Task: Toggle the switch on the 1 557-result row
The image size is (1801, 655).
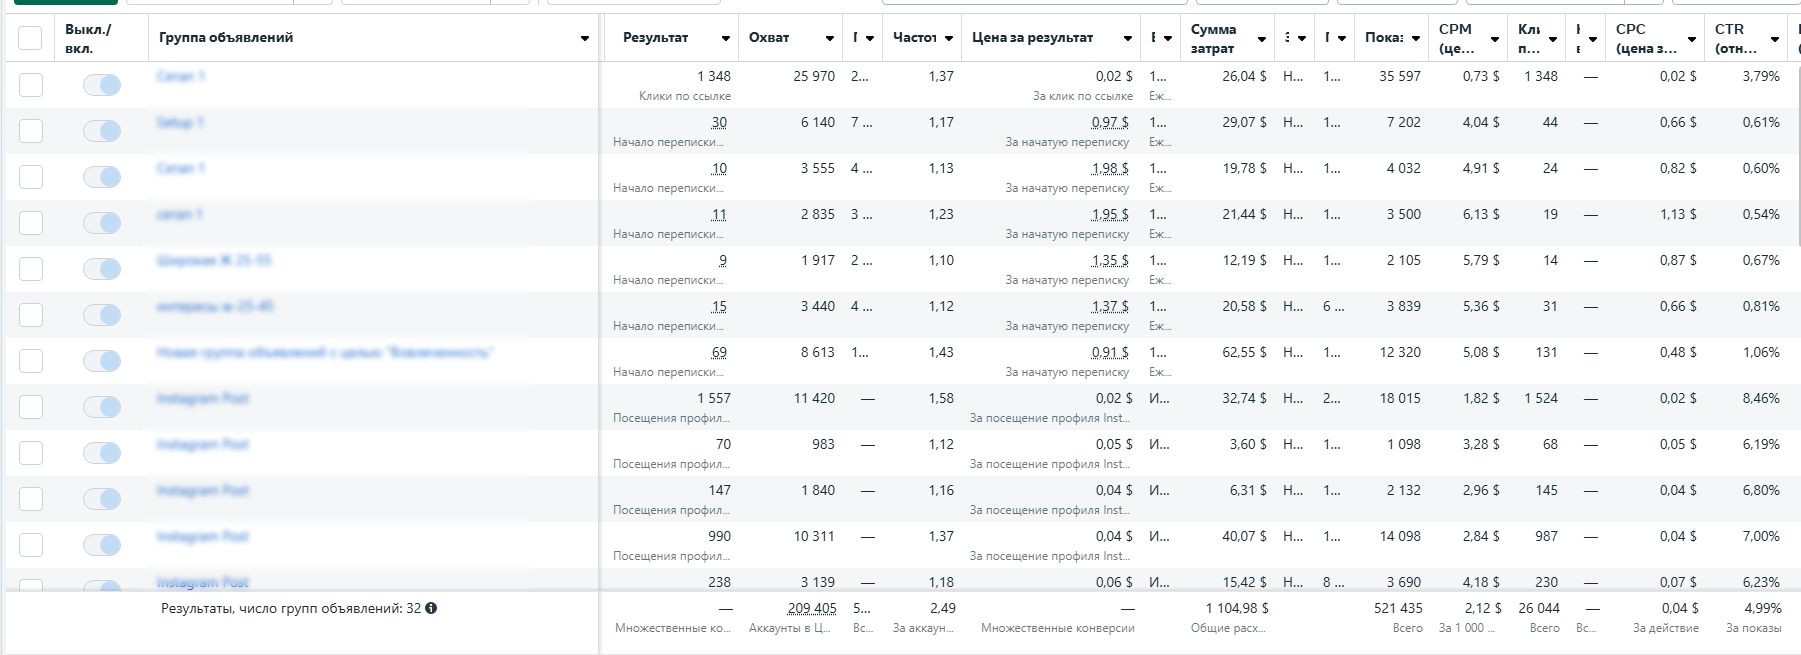Action: click(102, 407)
